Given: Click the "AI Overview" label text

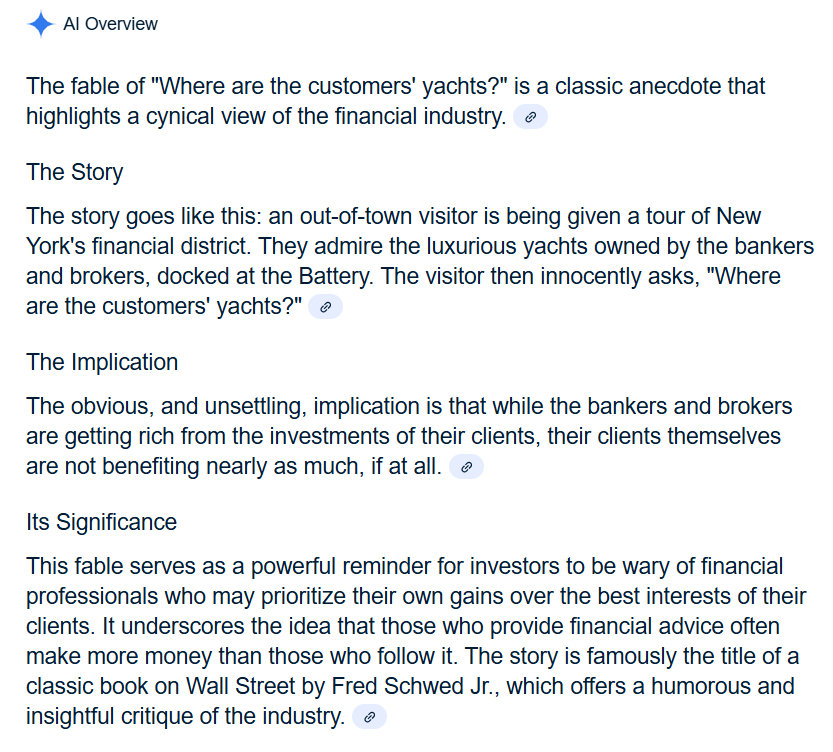Looking at the screenshot, I should click(110, 24).
